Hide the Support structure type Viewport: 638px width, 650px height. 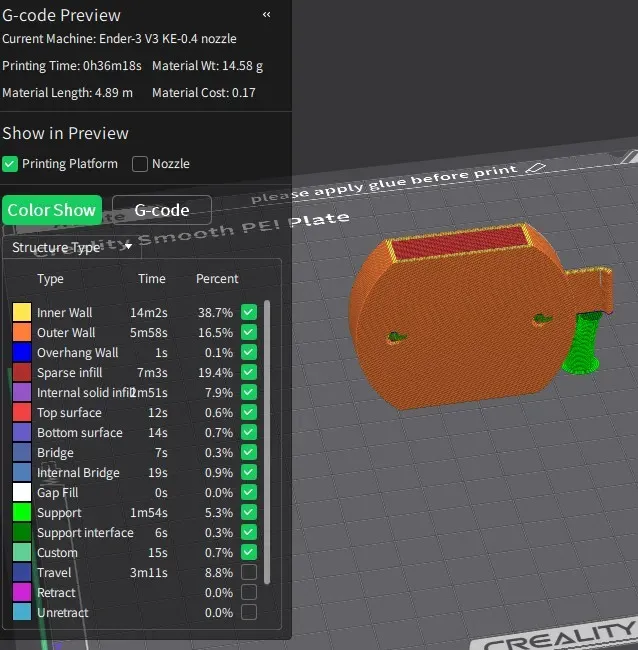(249, 512)
